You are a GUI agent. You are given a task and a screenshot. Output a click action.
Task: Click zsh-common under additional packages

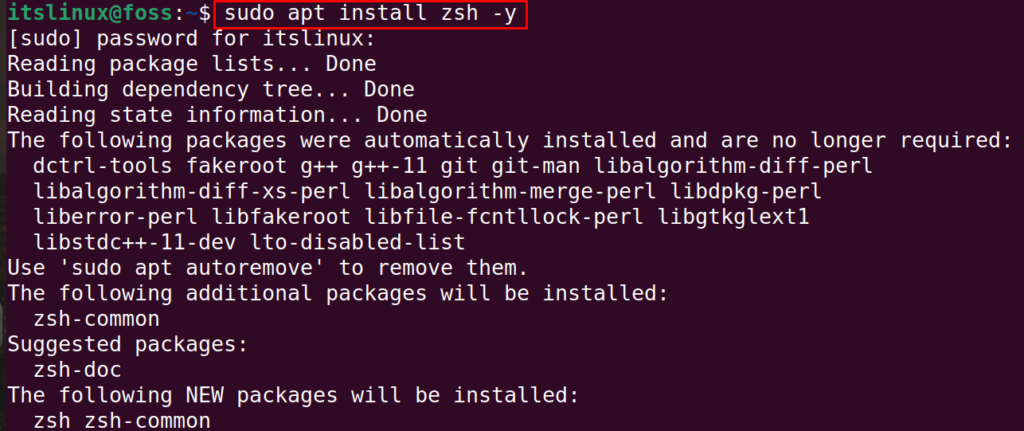click(x=96, y=319)
